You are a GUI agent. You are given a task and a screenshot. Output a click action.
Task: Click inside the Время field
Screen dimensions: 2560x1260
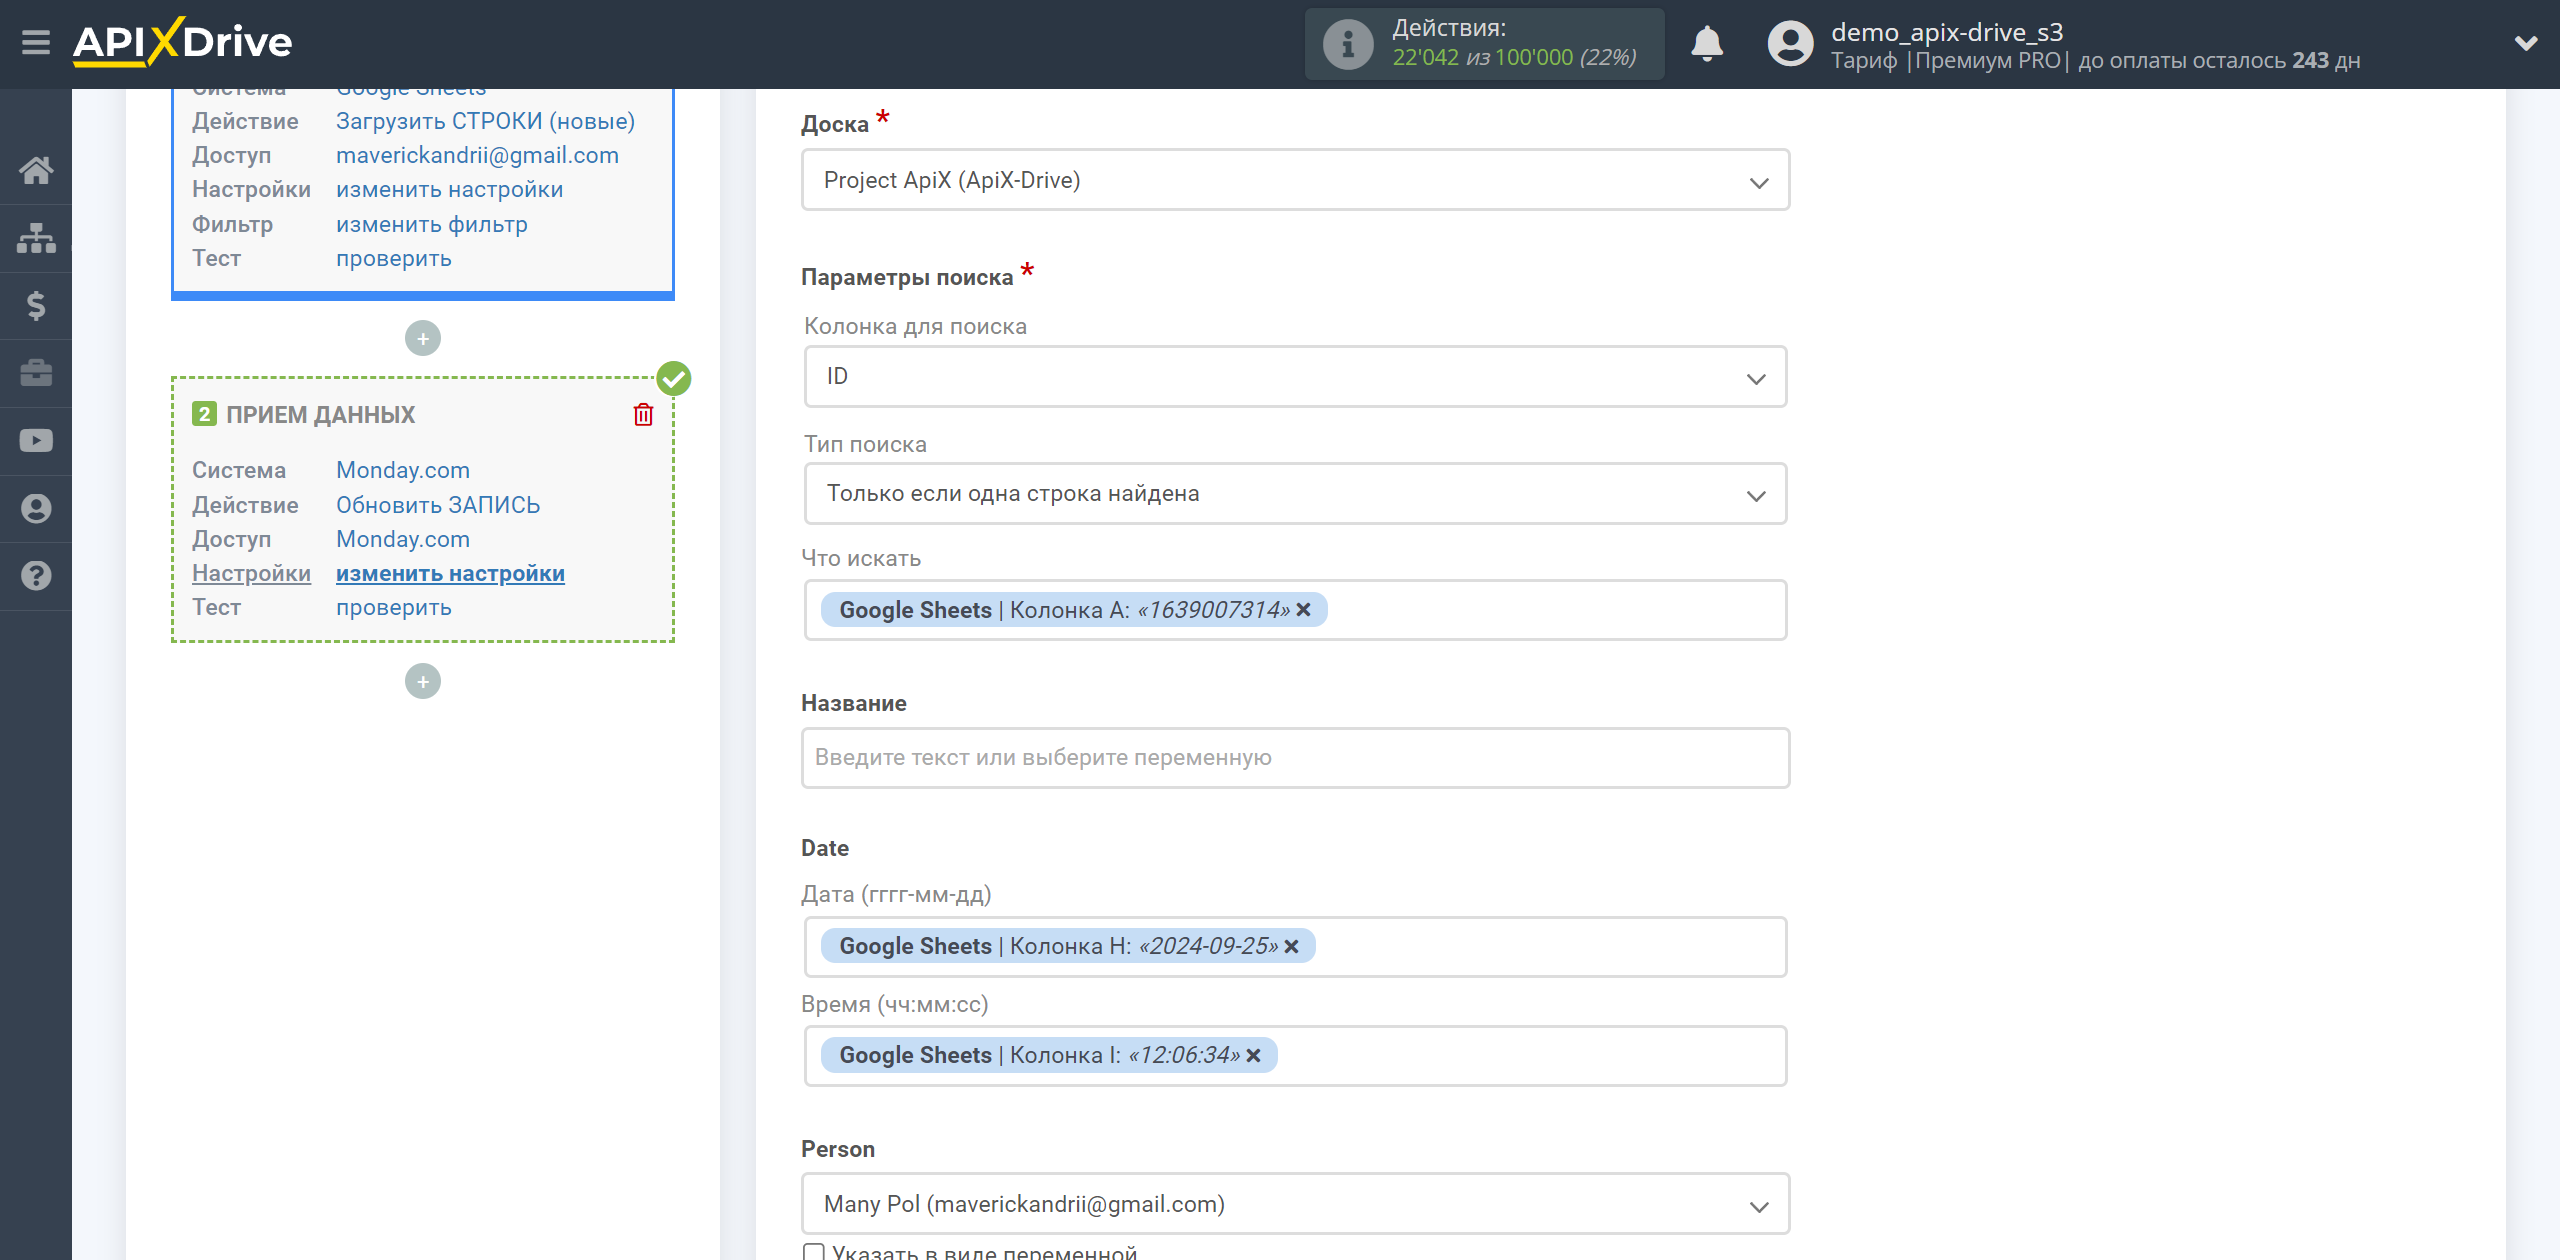1295,1055
